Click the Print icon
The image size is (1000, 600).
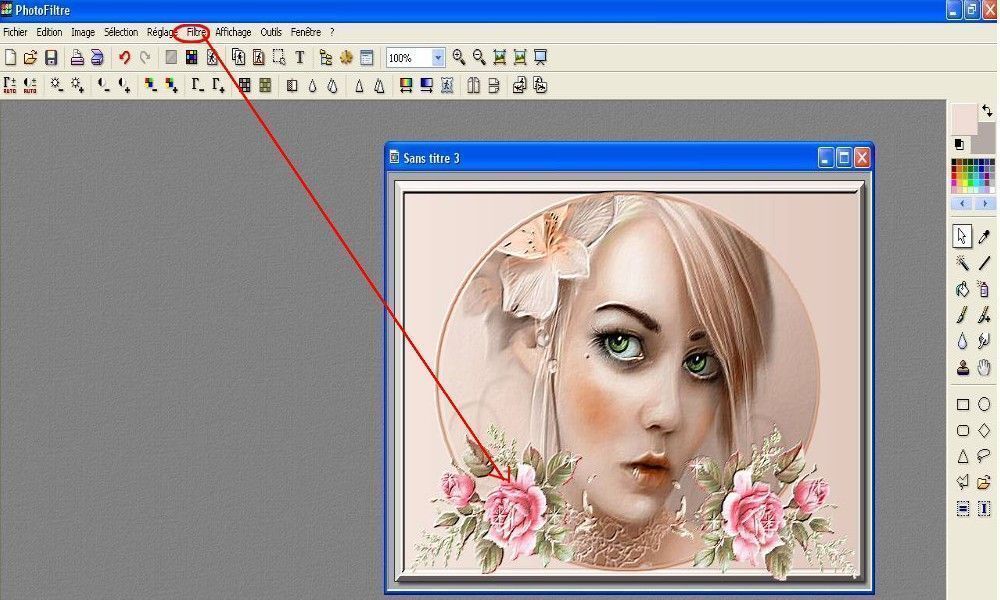click(x=77, y=57)
